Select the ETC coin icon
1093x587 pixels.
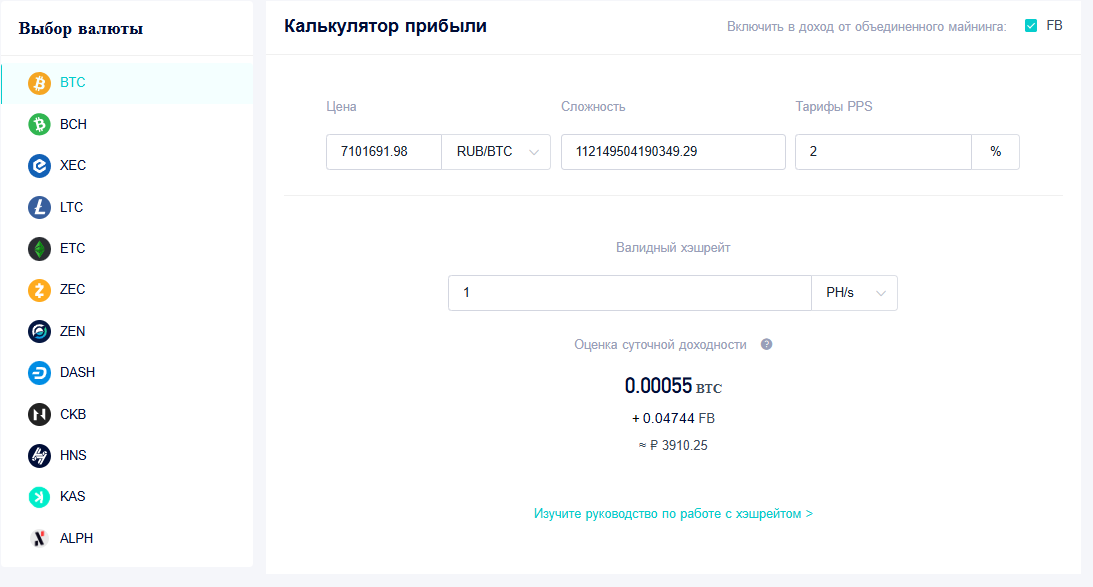(39, 248)
